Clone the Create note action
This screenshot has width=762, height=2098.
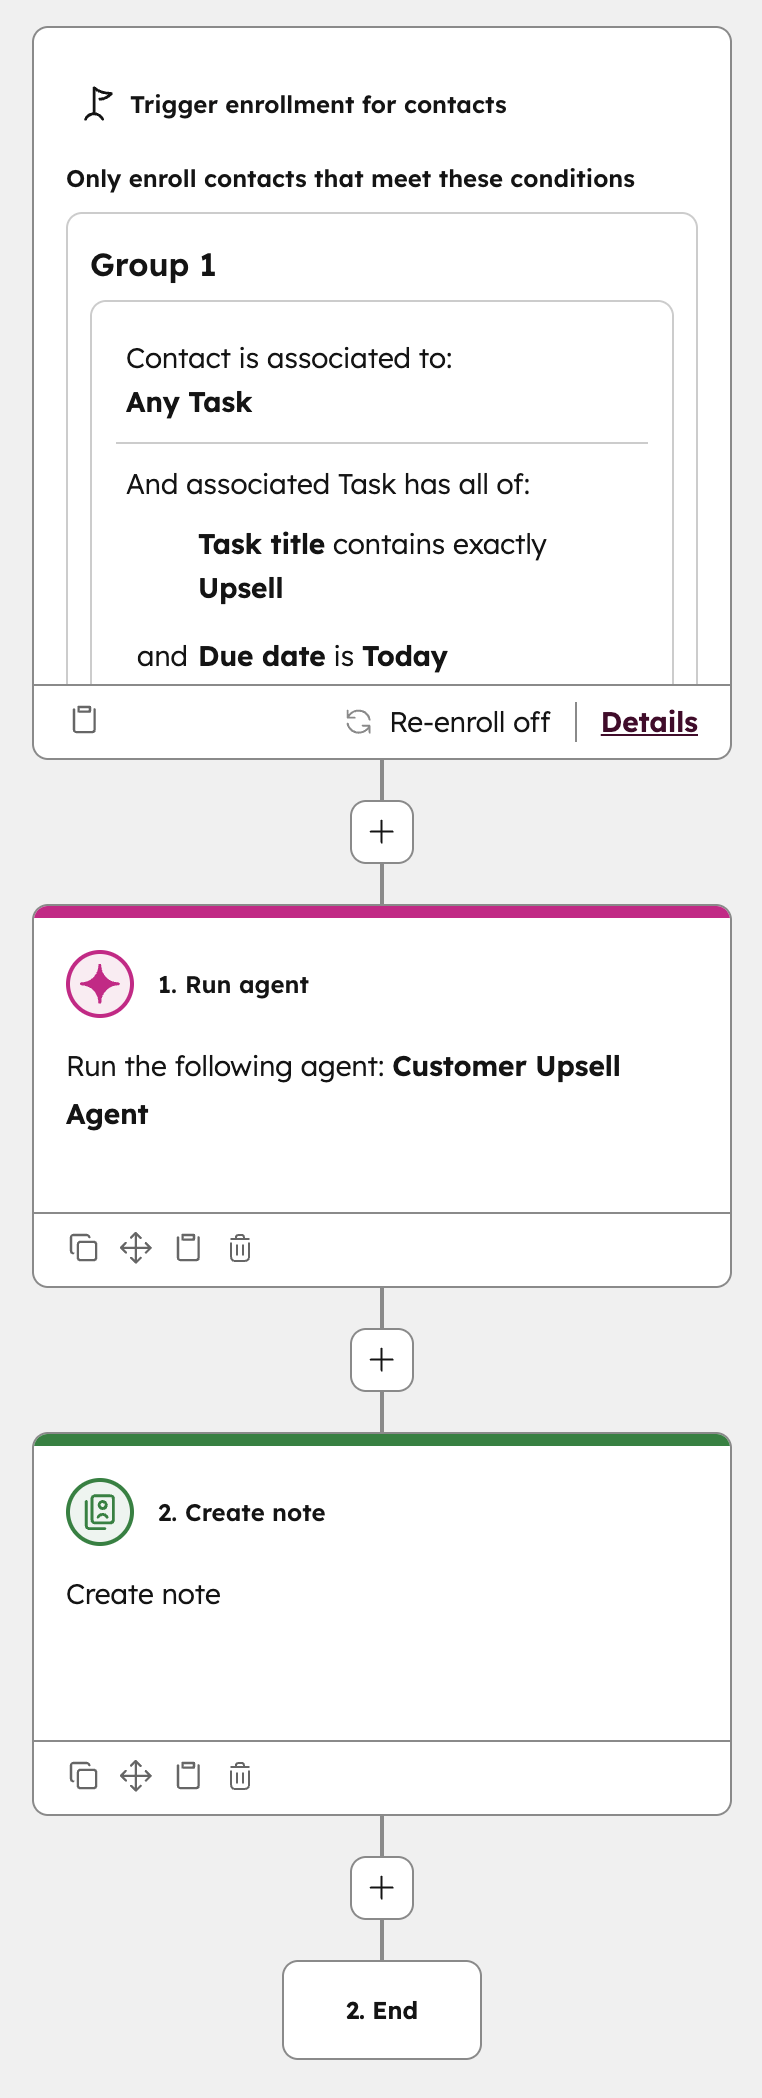pyautogui.click(x=84, y=1775)
